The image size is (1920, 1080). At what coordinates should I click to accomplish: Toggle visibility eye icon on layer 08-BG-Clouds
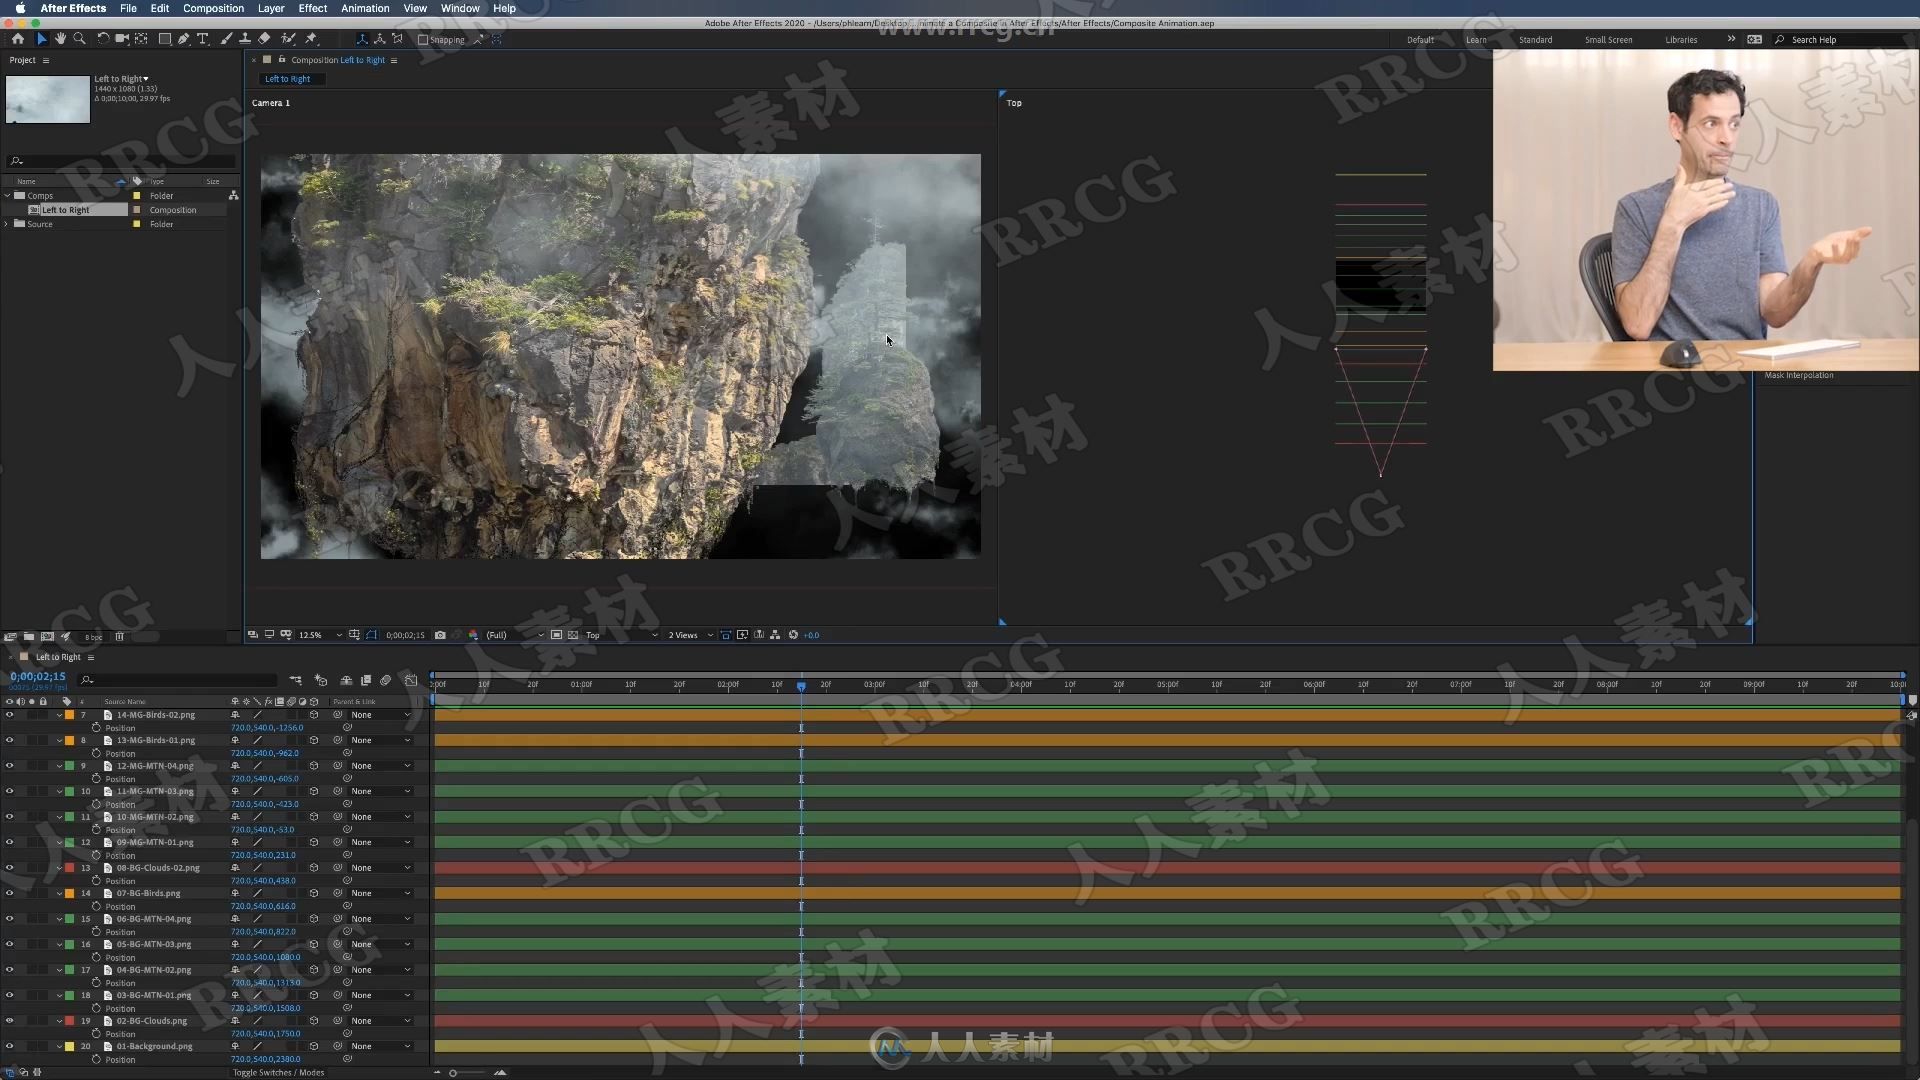pos(11,868)
